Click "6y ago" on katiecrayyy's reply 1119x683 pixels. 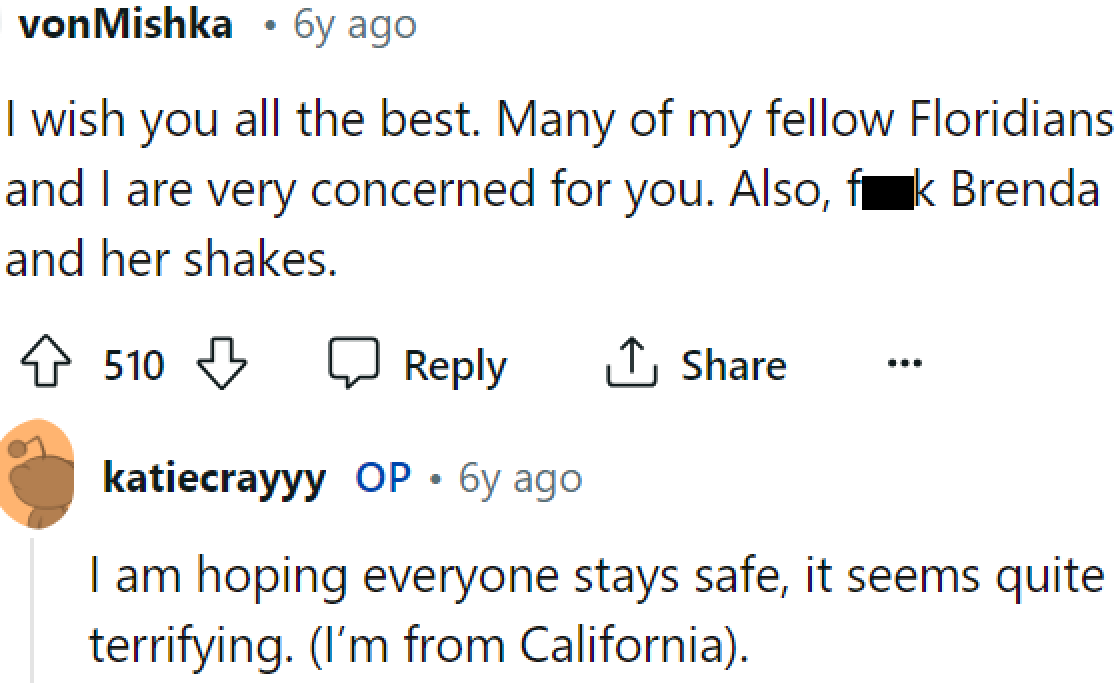[518, 477]
